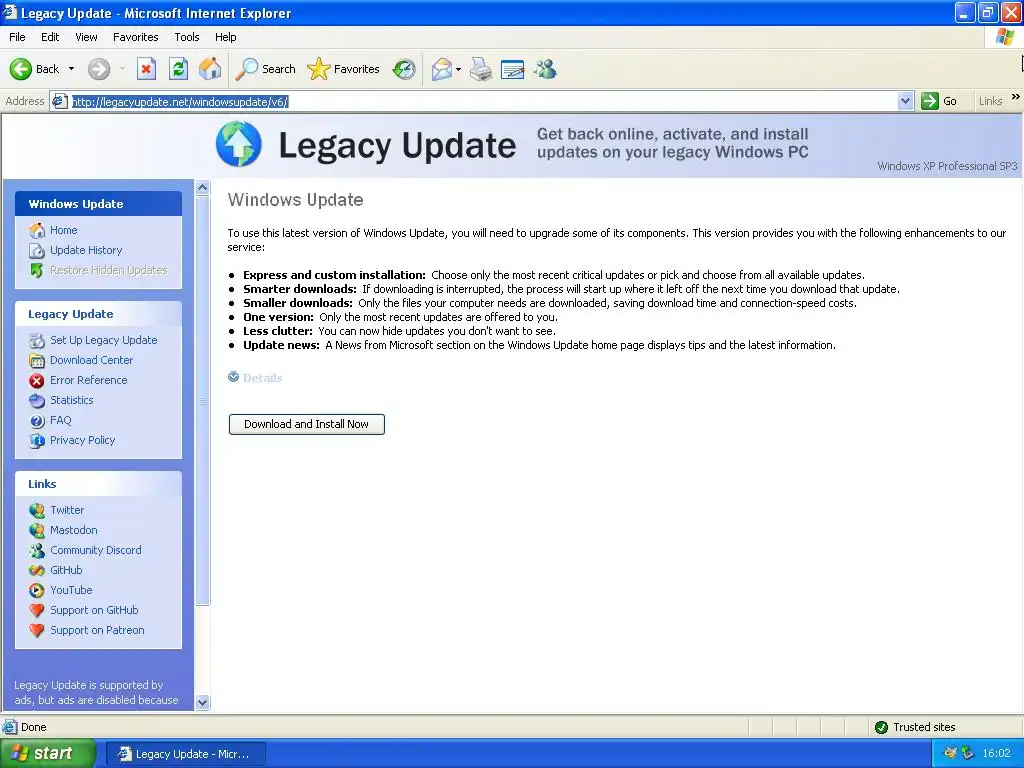The width and height of the screenshot is (1024, 768).
Task: Print the page with the printer icon
Action: pyautogui.click(x=481, y=69)
